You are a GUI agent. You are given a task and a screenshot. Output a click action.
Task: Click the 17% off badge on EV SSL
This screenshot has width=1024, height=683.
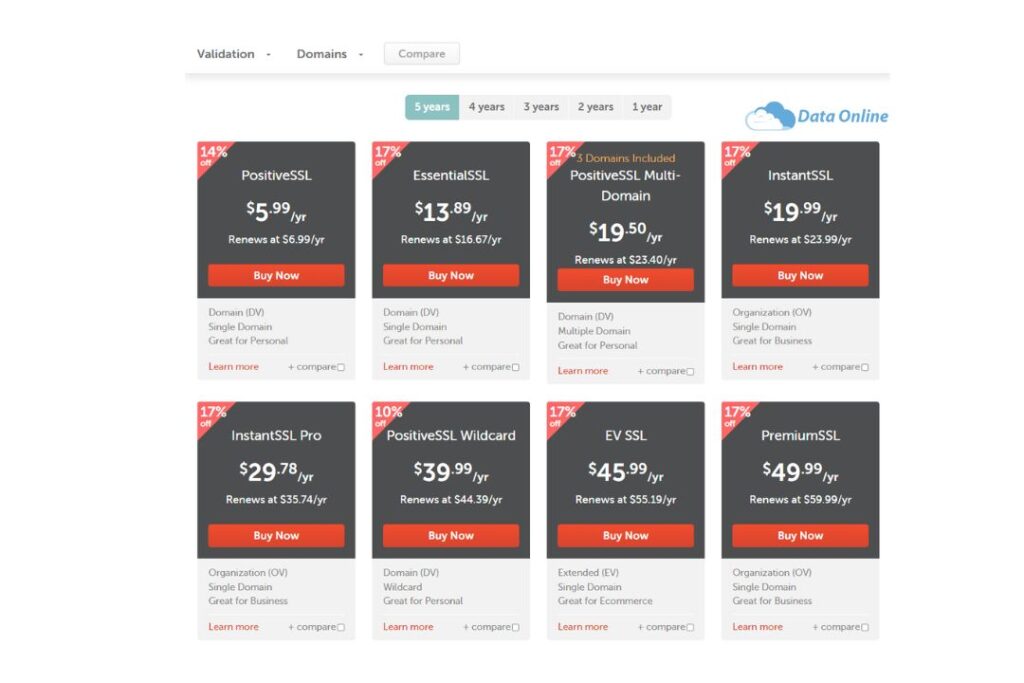[562, 415]
